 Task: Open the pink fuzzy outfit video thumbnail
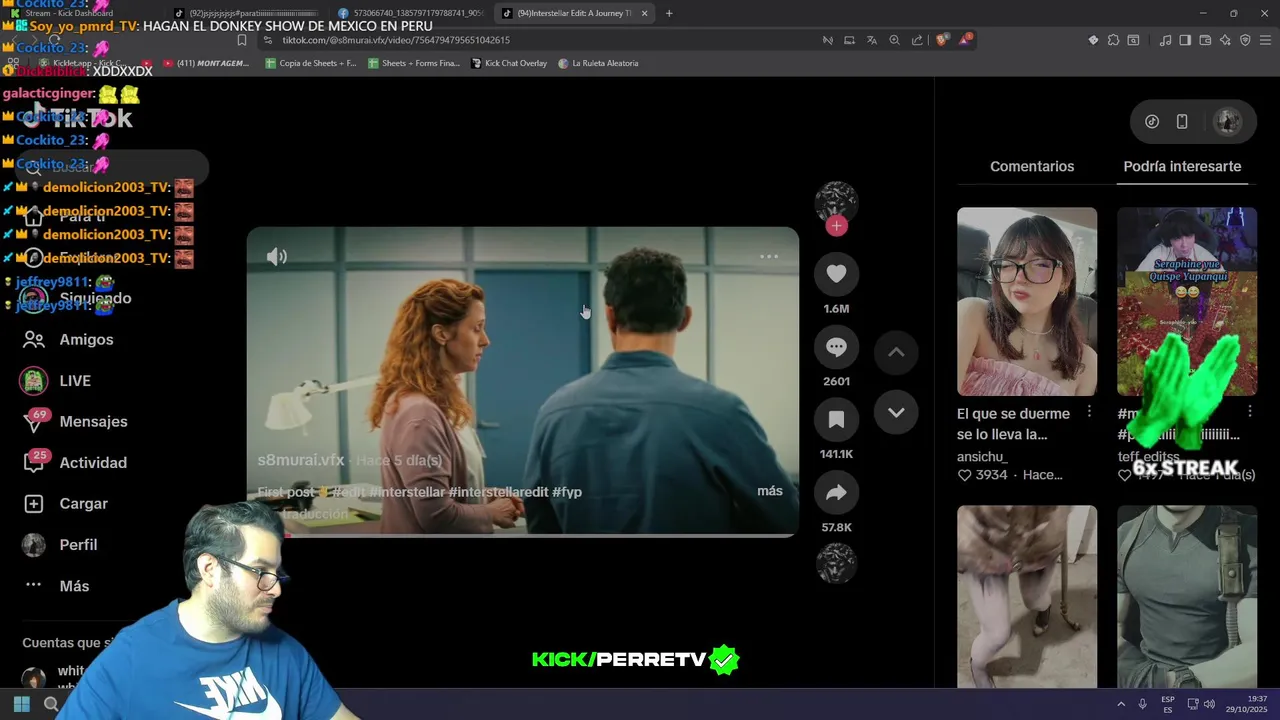point(1027,596)
